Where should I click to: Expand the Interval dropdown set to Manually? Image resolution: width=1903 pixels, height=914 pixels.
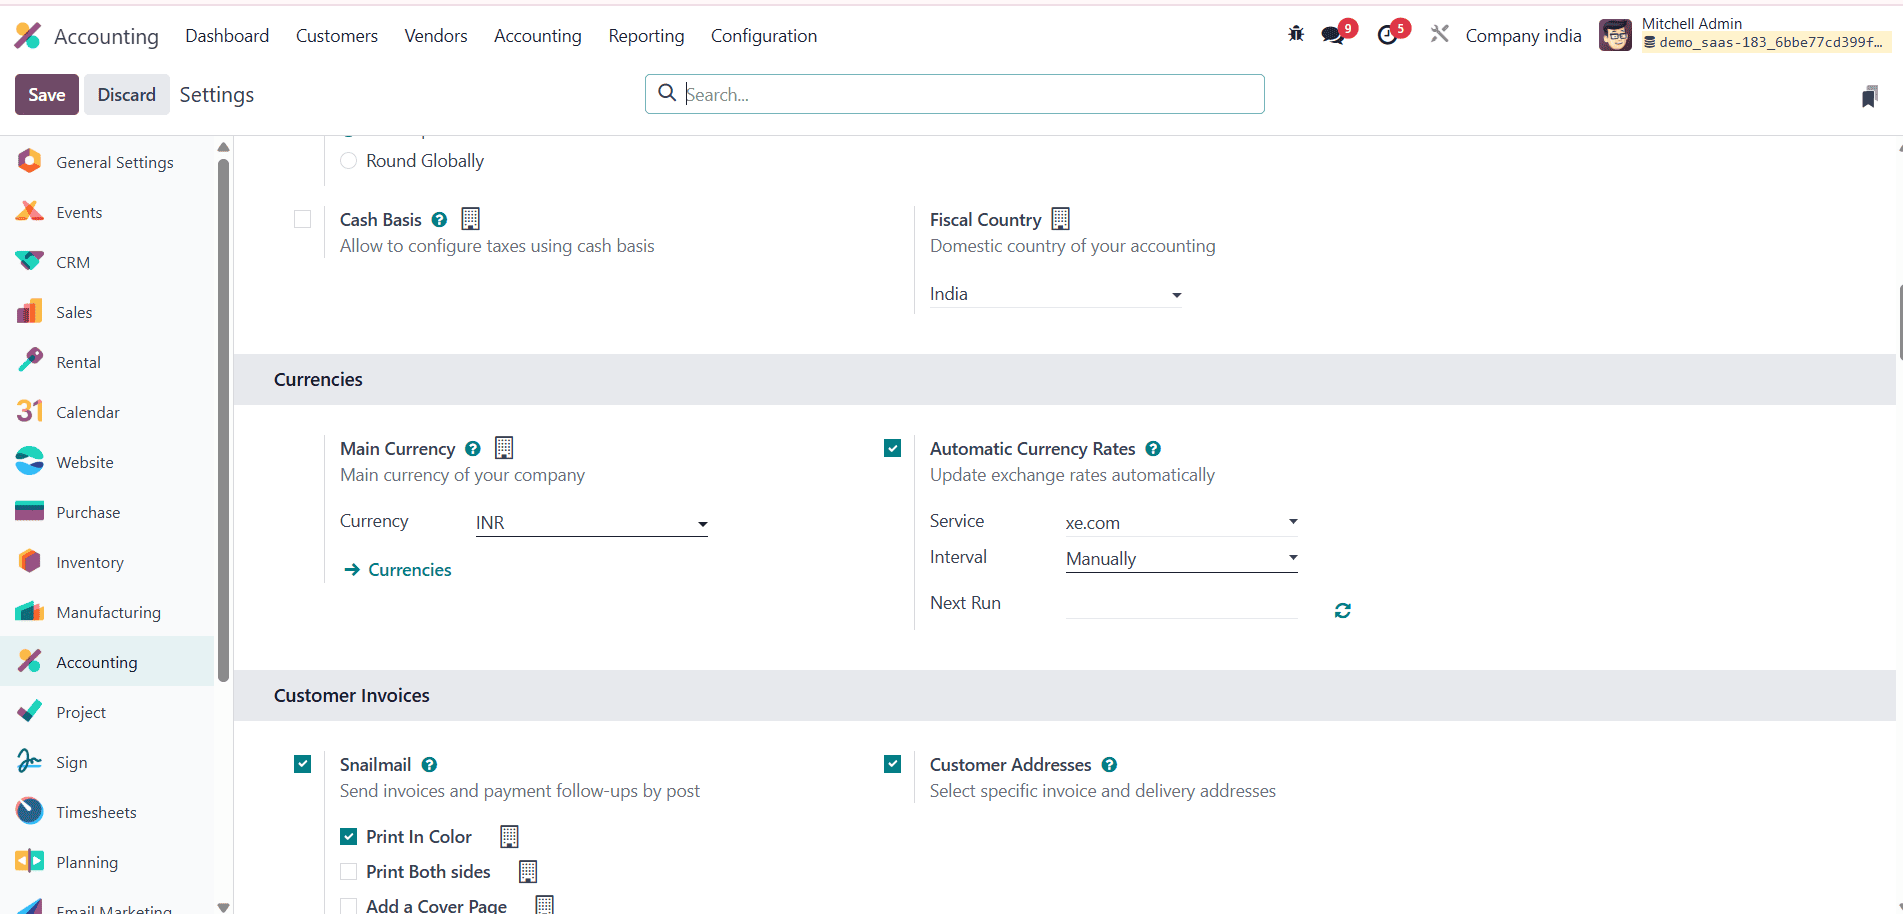pos(1181,559)
